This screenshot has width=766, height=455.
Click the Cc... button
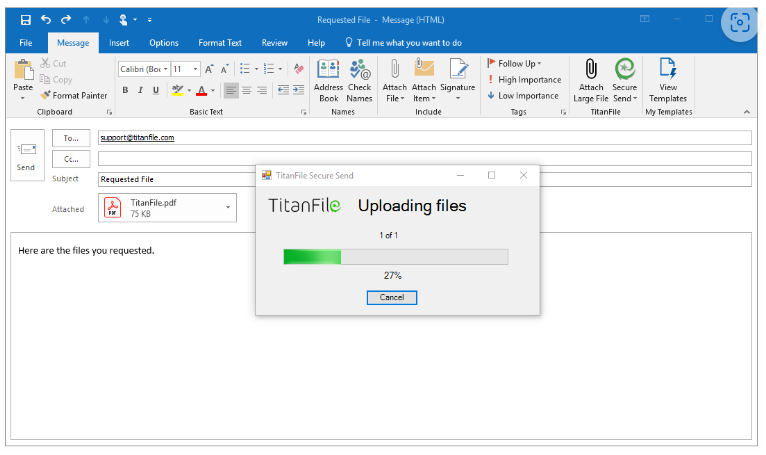click(71, 159)
